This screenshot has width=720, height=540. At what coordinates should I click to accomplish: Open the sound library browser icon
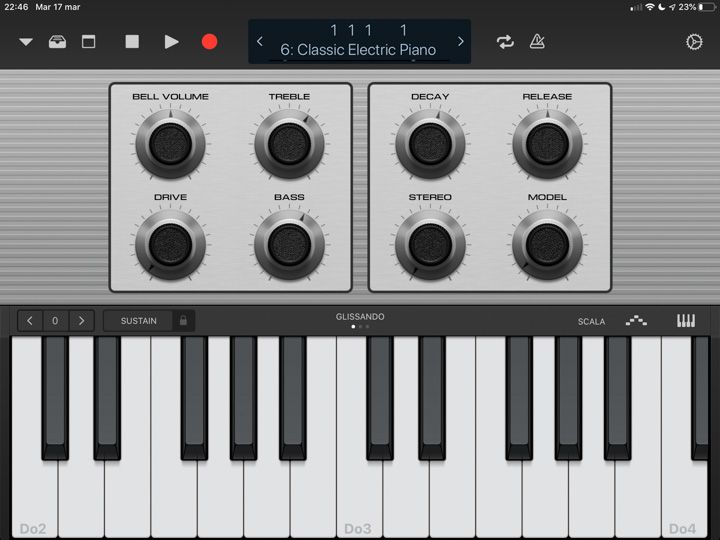(57, 42)
